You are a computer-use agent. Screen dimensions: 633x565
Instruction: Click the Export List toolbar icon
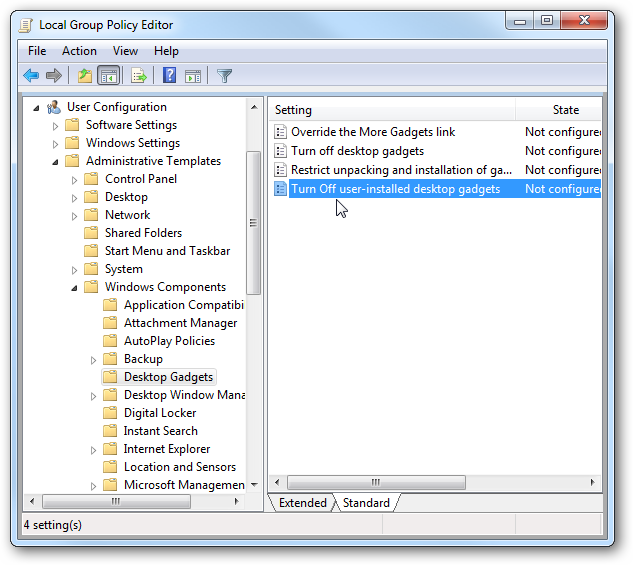pos(138,75)
